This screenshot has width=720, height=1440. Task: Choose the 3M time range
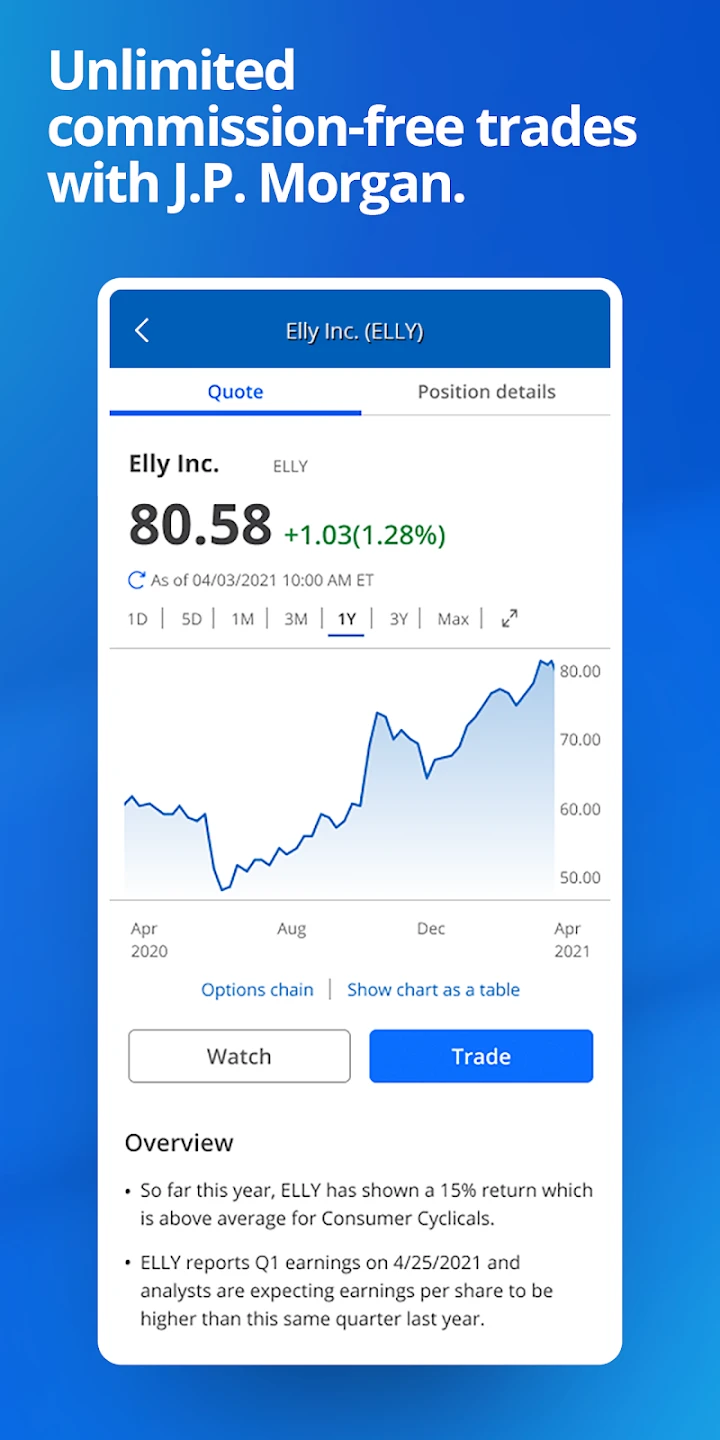(295, 619)
